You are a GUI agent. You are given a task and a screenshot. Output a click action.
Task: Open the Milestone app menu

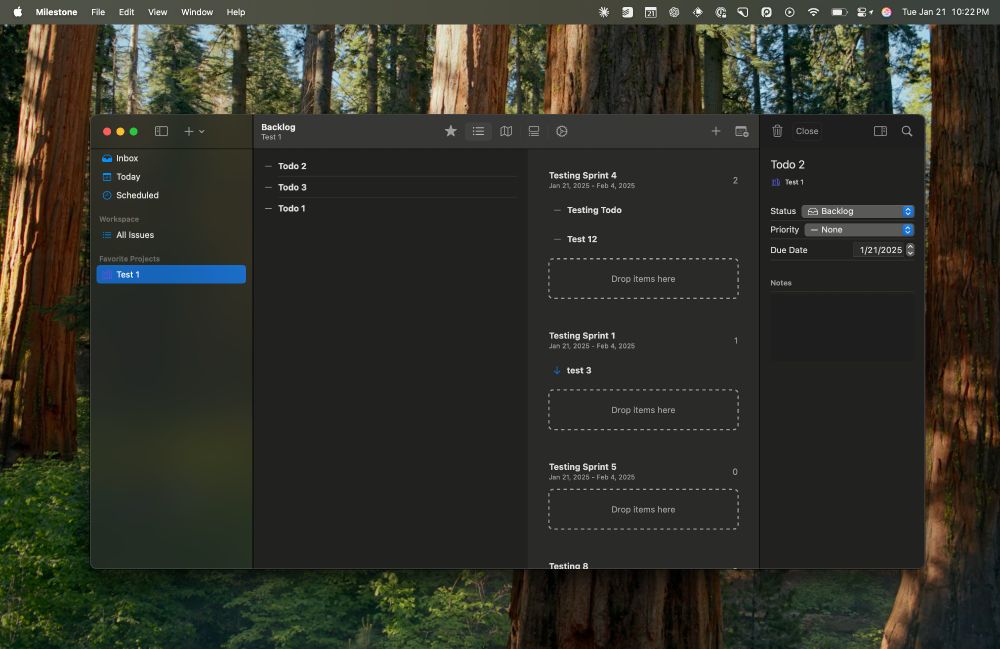(x=56, y=12)
